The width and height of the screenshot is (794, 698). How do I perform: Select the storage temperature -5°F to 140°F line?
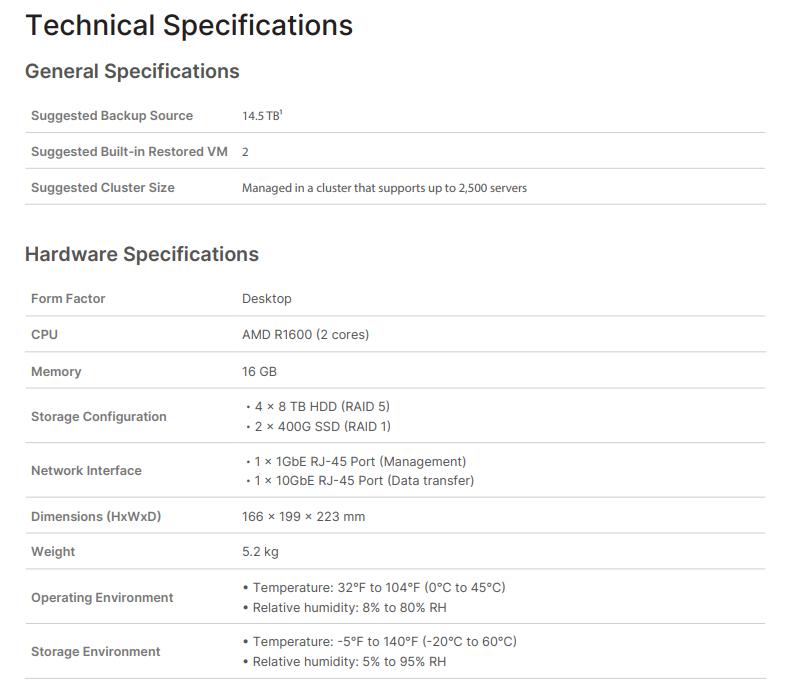pos(384,642)
